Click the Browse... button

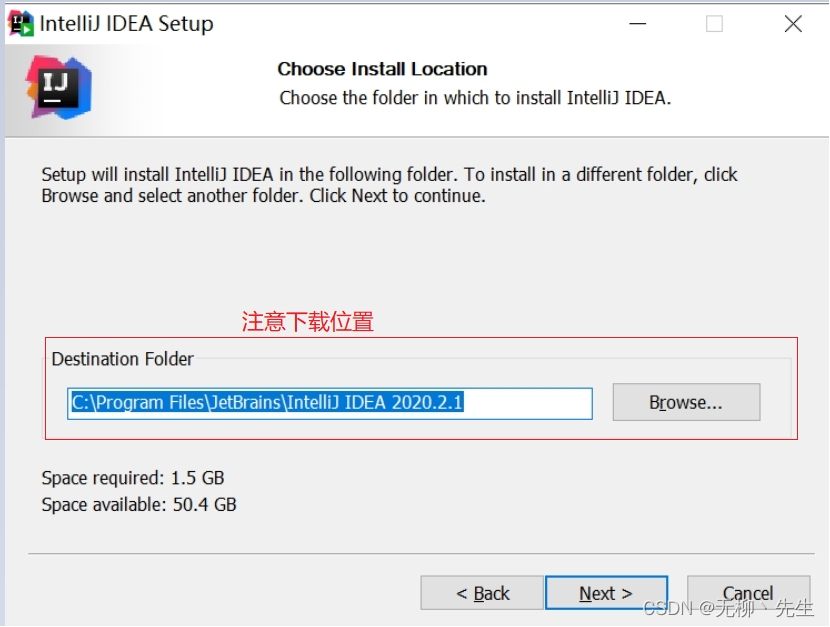tap(685, 403)
